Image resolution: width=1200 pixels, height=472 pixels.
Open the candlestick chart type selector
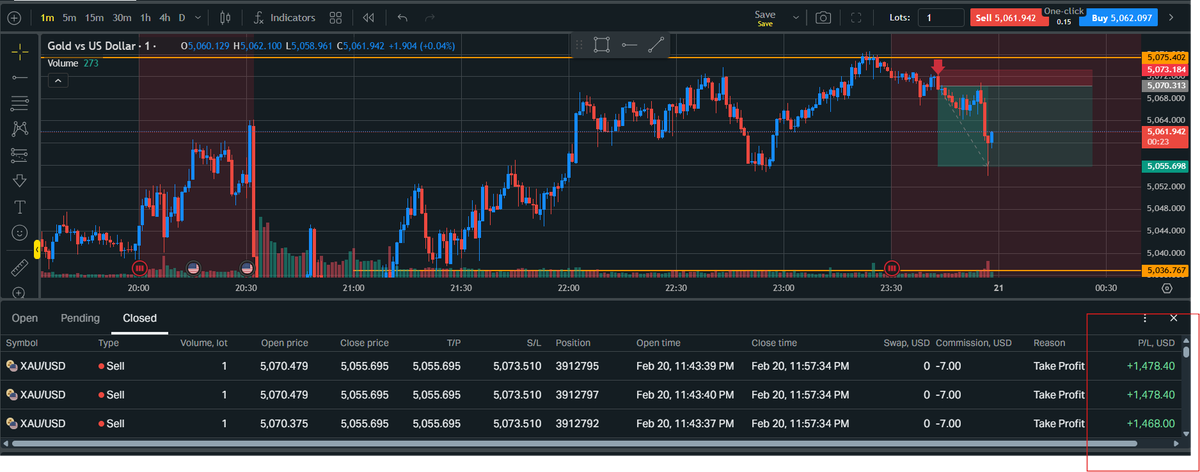[x=224, y=17]
